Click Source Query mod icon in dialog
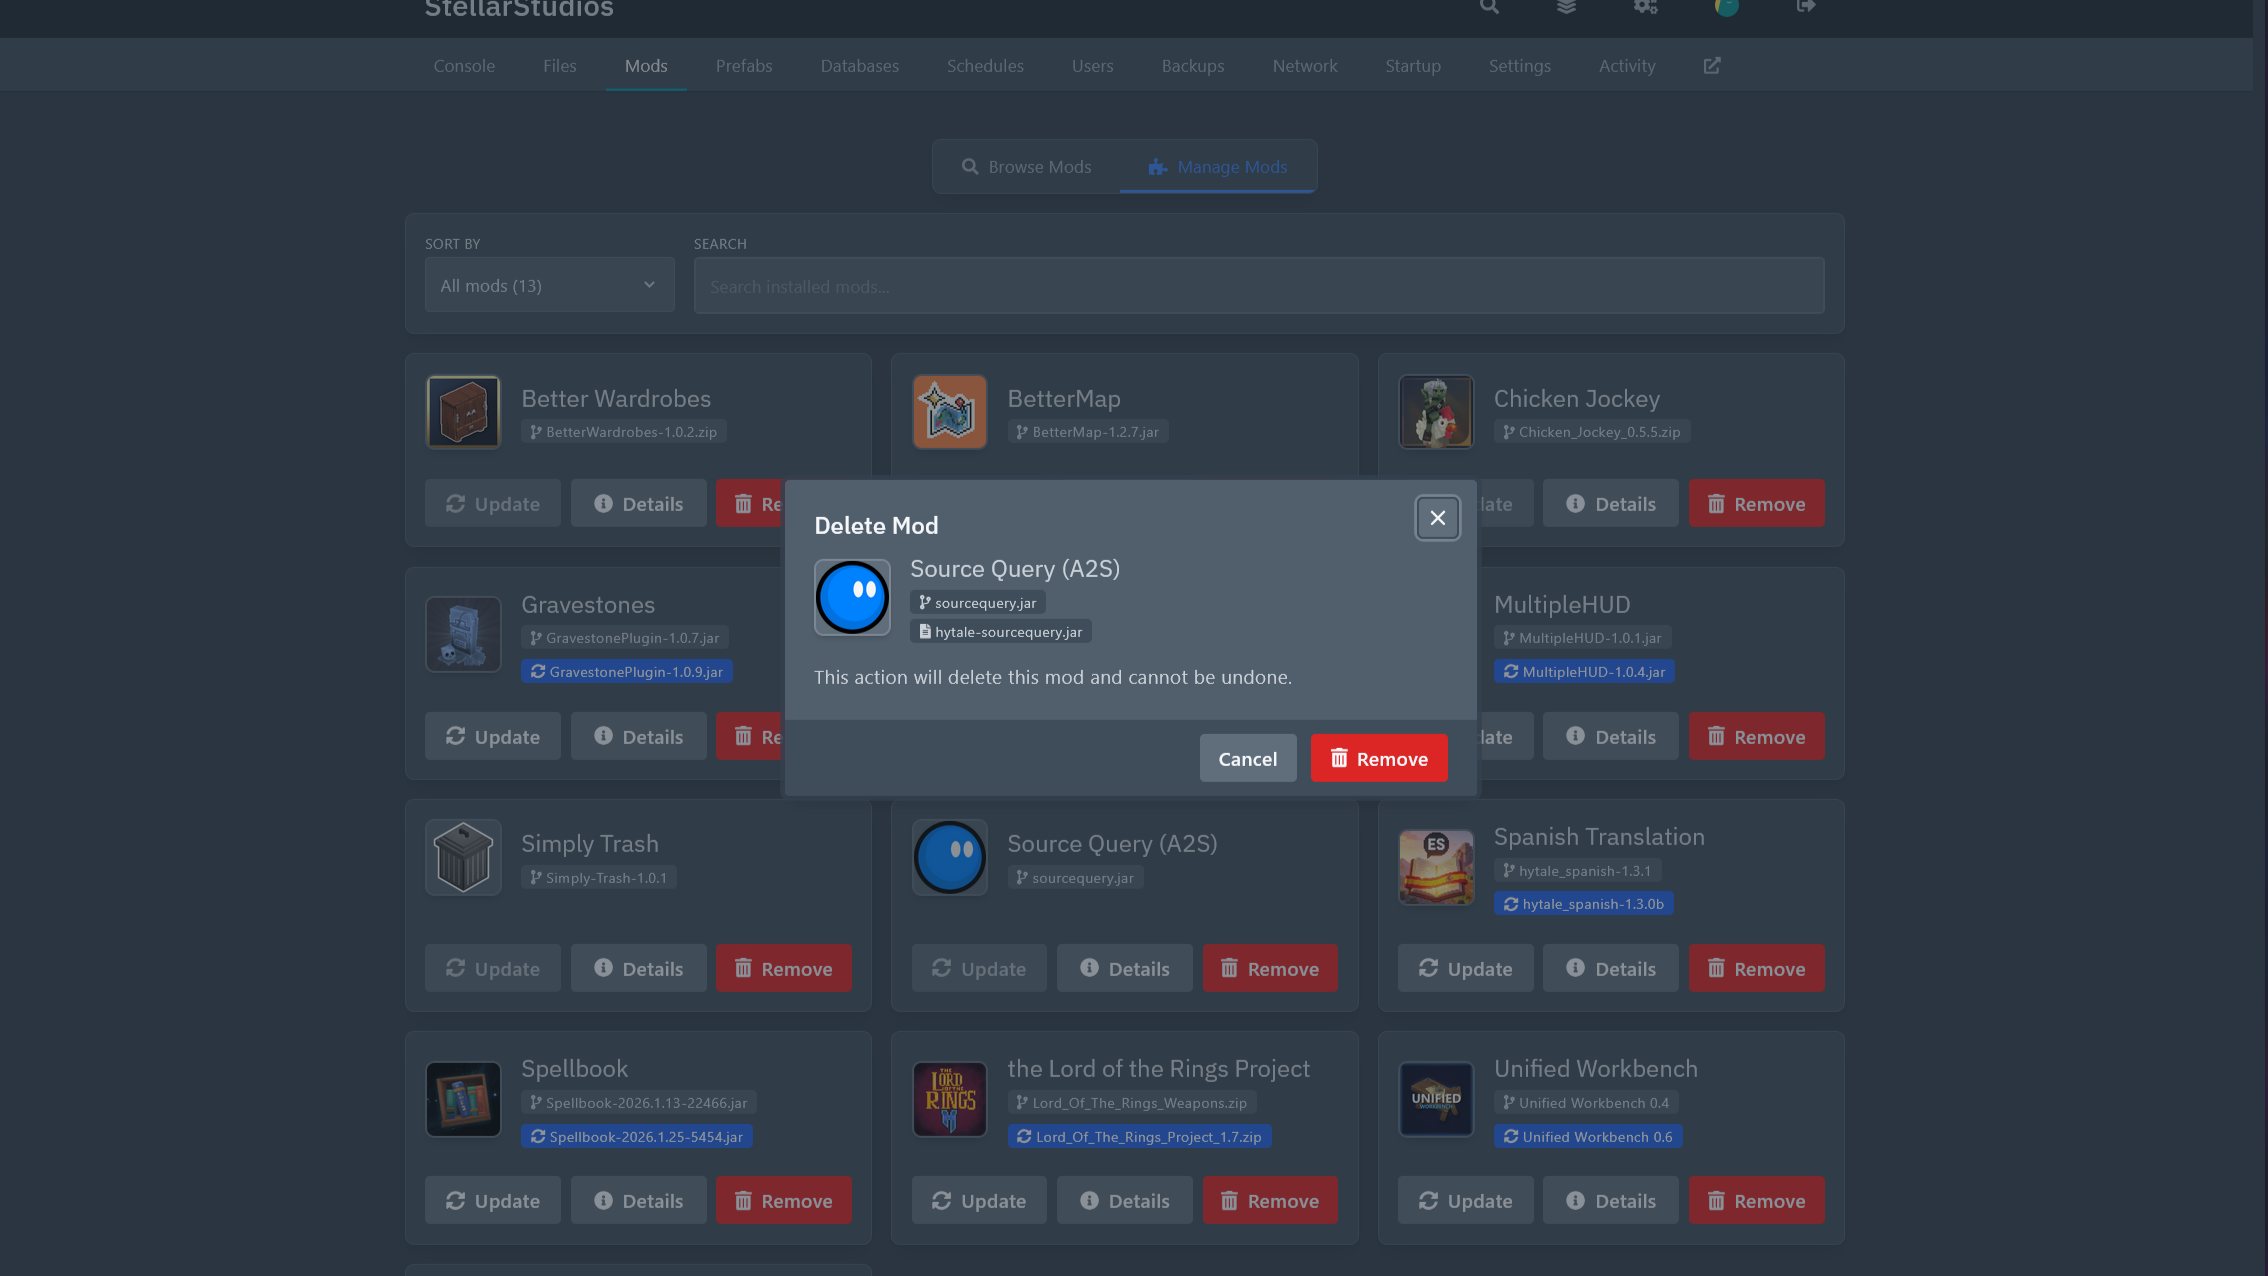 (852, 597)
